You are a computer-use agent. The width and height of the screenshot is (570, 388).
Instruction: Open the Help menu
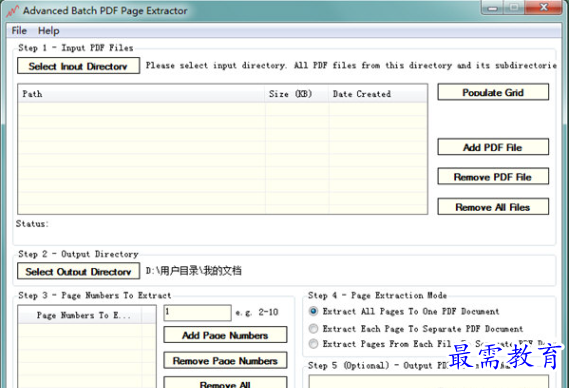49,31
